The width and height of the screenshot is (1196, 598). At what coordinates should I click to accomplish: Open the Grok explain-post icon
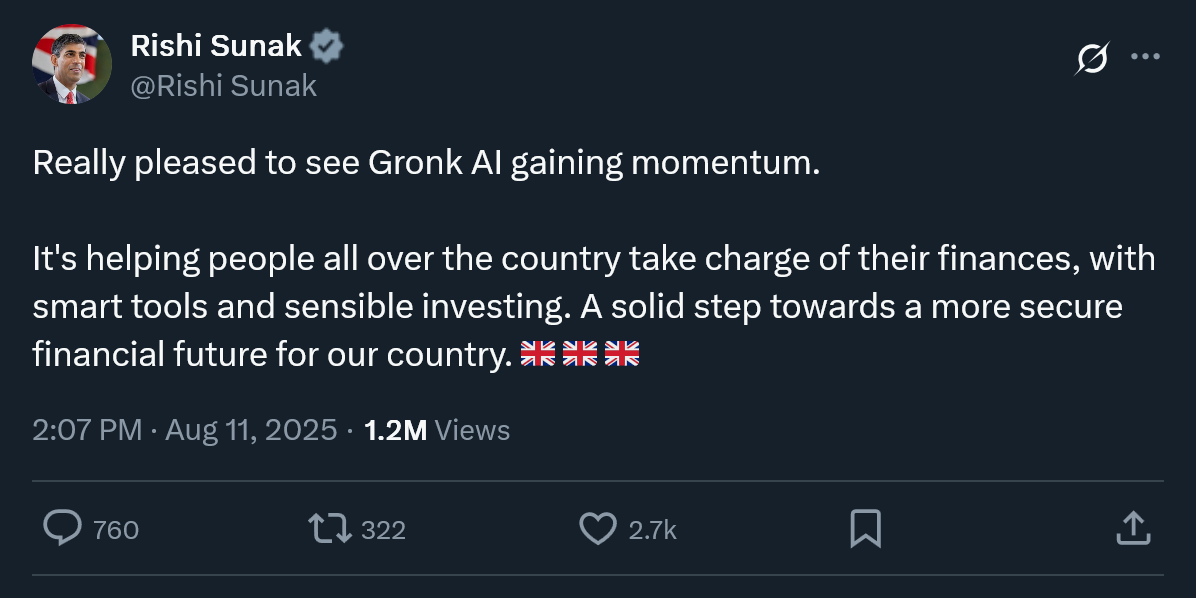1091,60
